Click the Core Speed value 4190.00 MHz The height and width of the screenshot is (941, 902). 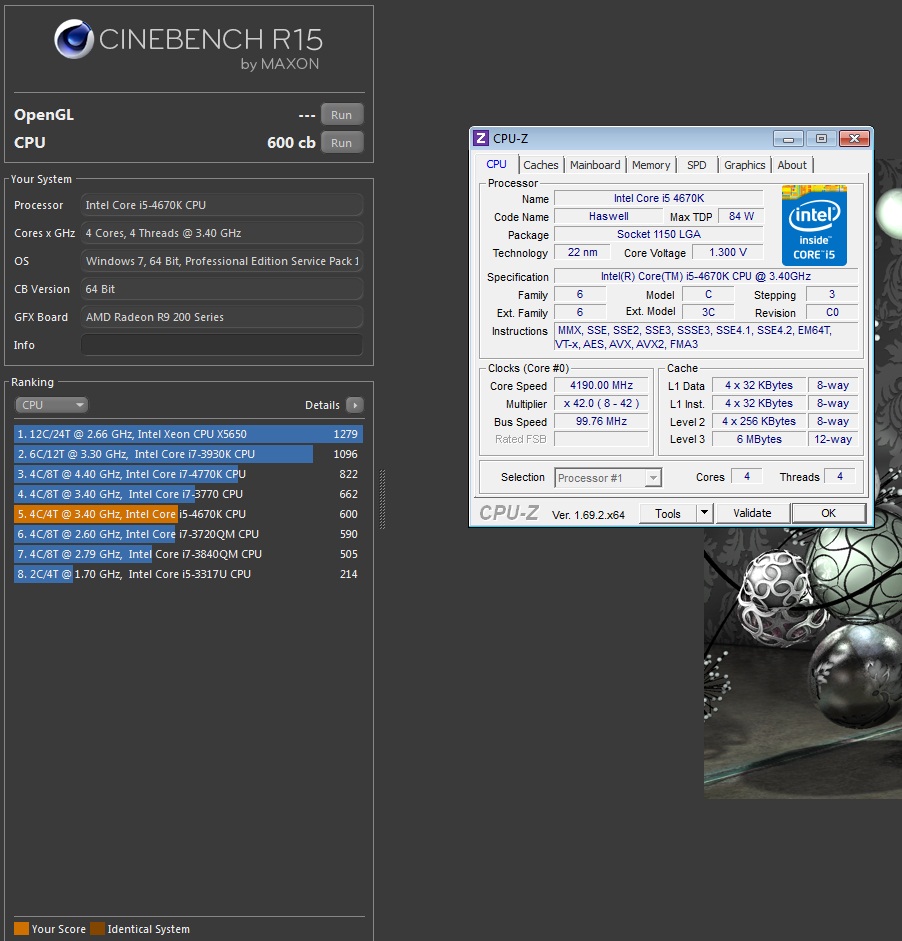coord(601,385)
